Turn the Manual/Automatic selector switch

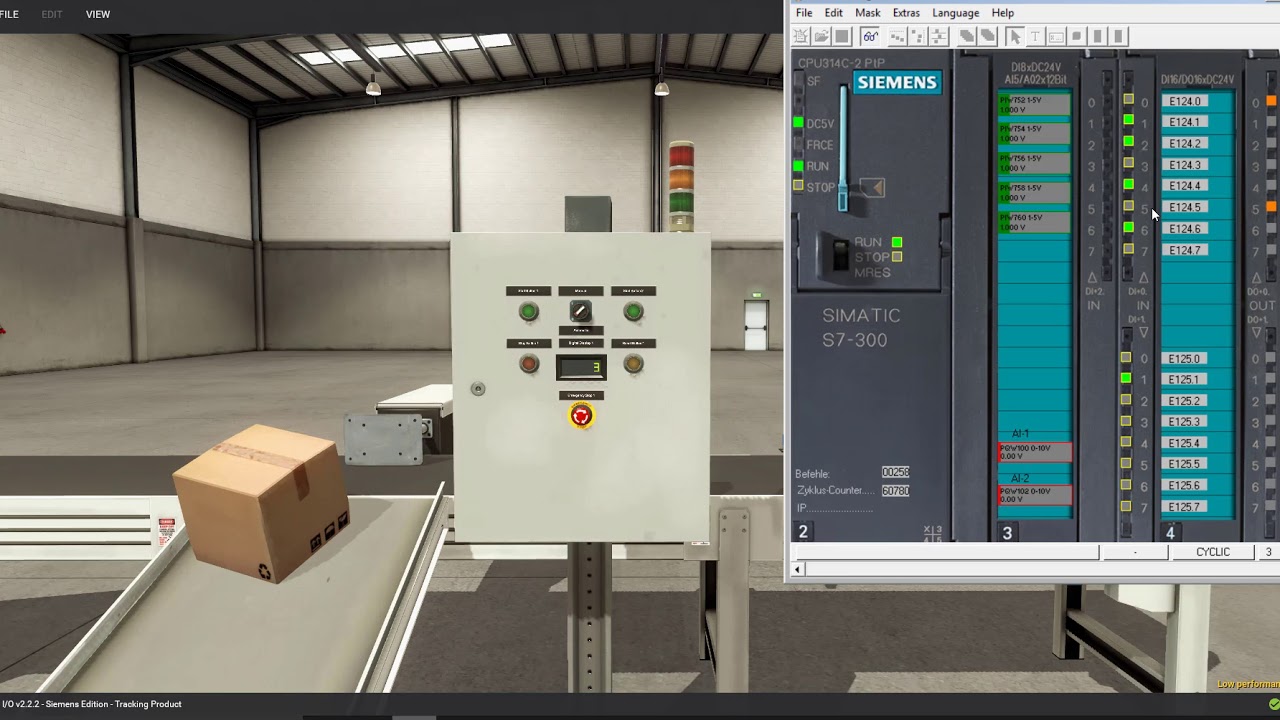[x=581, y=312]
